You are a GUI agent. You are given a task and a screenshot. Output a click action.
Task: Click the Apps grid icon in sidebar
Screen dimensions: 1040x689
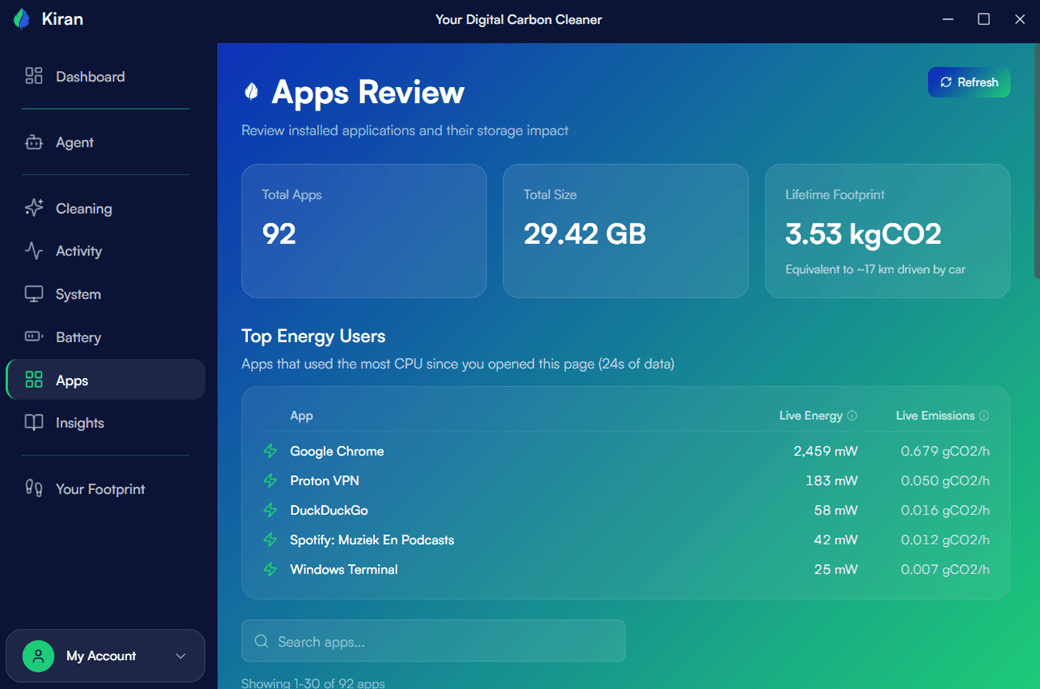point(34,379)
